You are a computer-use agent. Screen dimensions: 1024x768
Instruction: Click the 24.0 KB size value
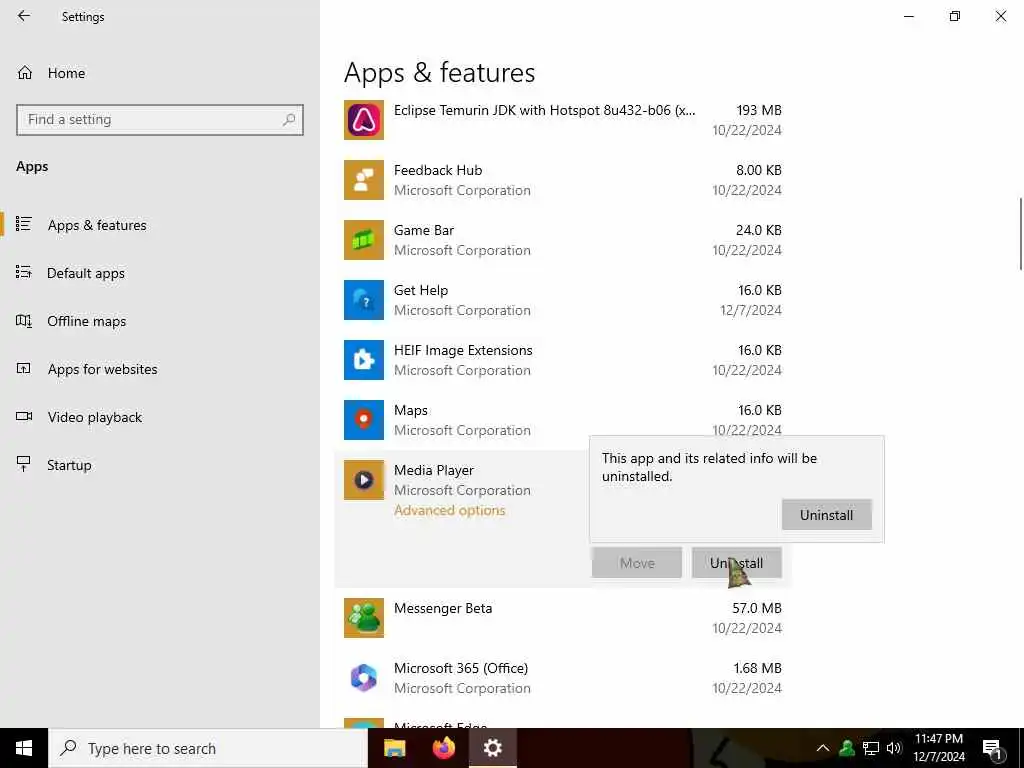pyautogui.click(x=758, y=231)
